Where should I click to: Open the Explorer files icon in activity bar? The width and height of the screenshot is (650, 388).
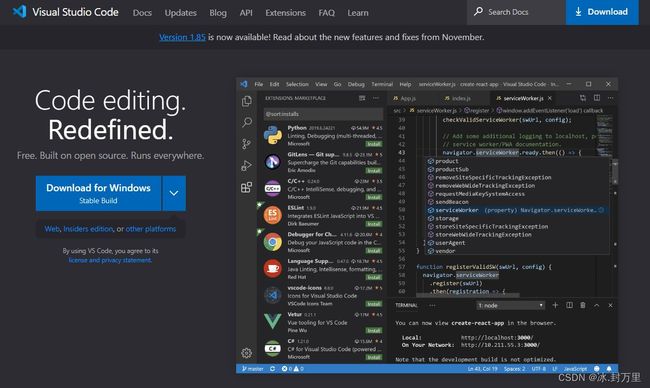247,101
